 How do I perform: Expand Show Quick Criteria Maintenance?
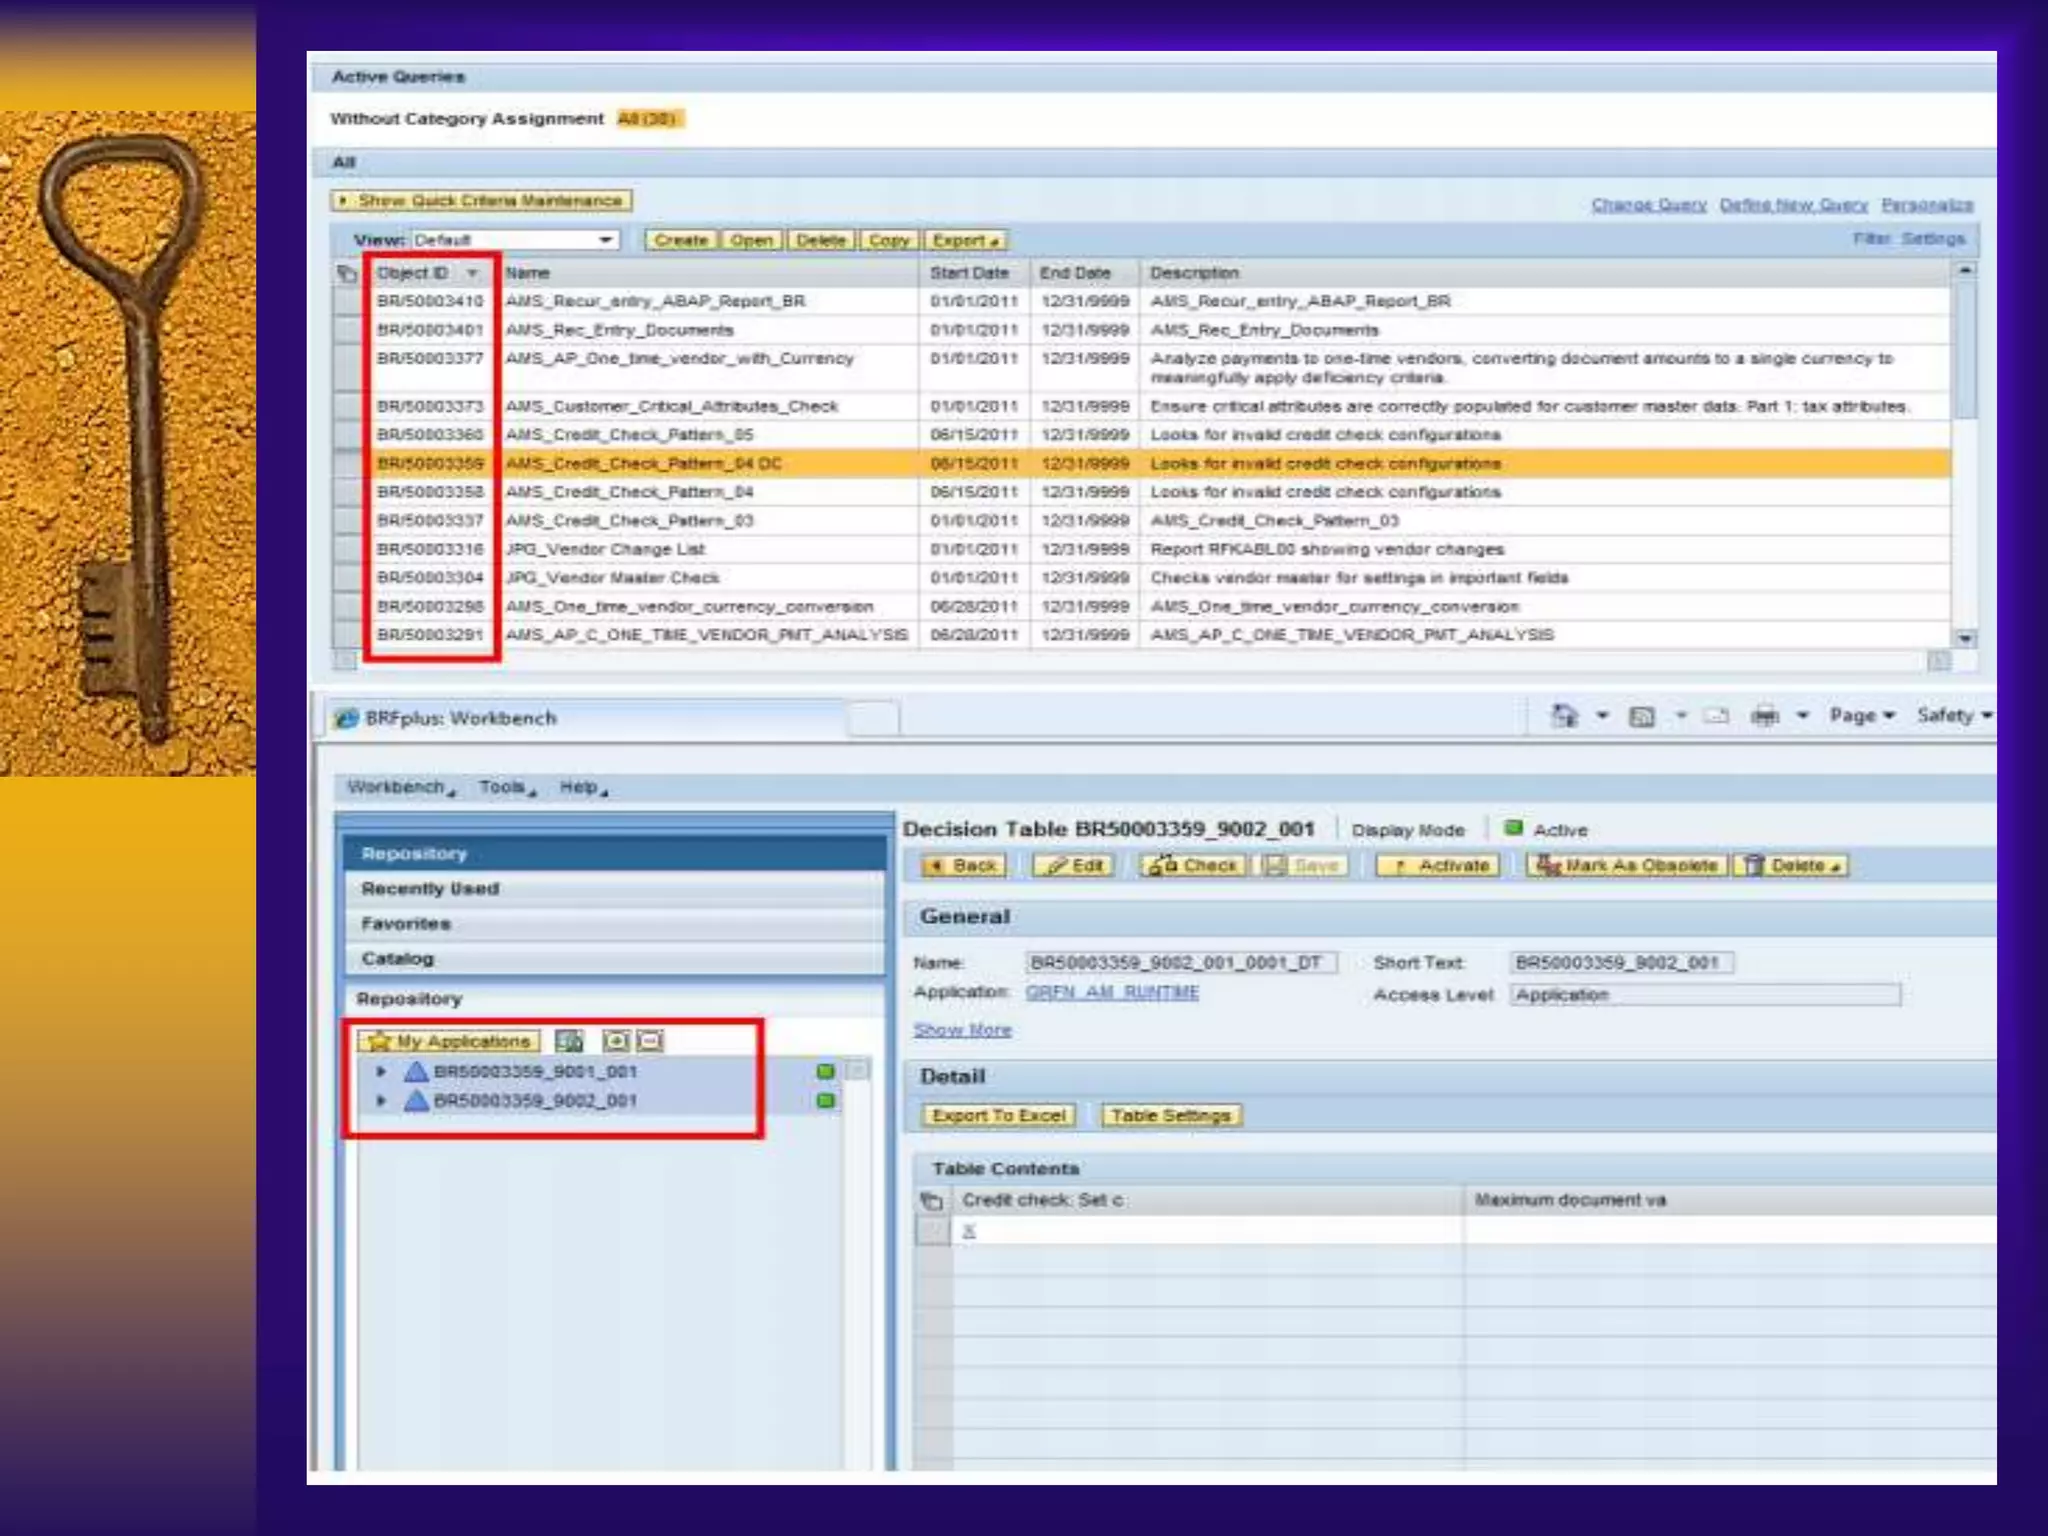point(481,201)
